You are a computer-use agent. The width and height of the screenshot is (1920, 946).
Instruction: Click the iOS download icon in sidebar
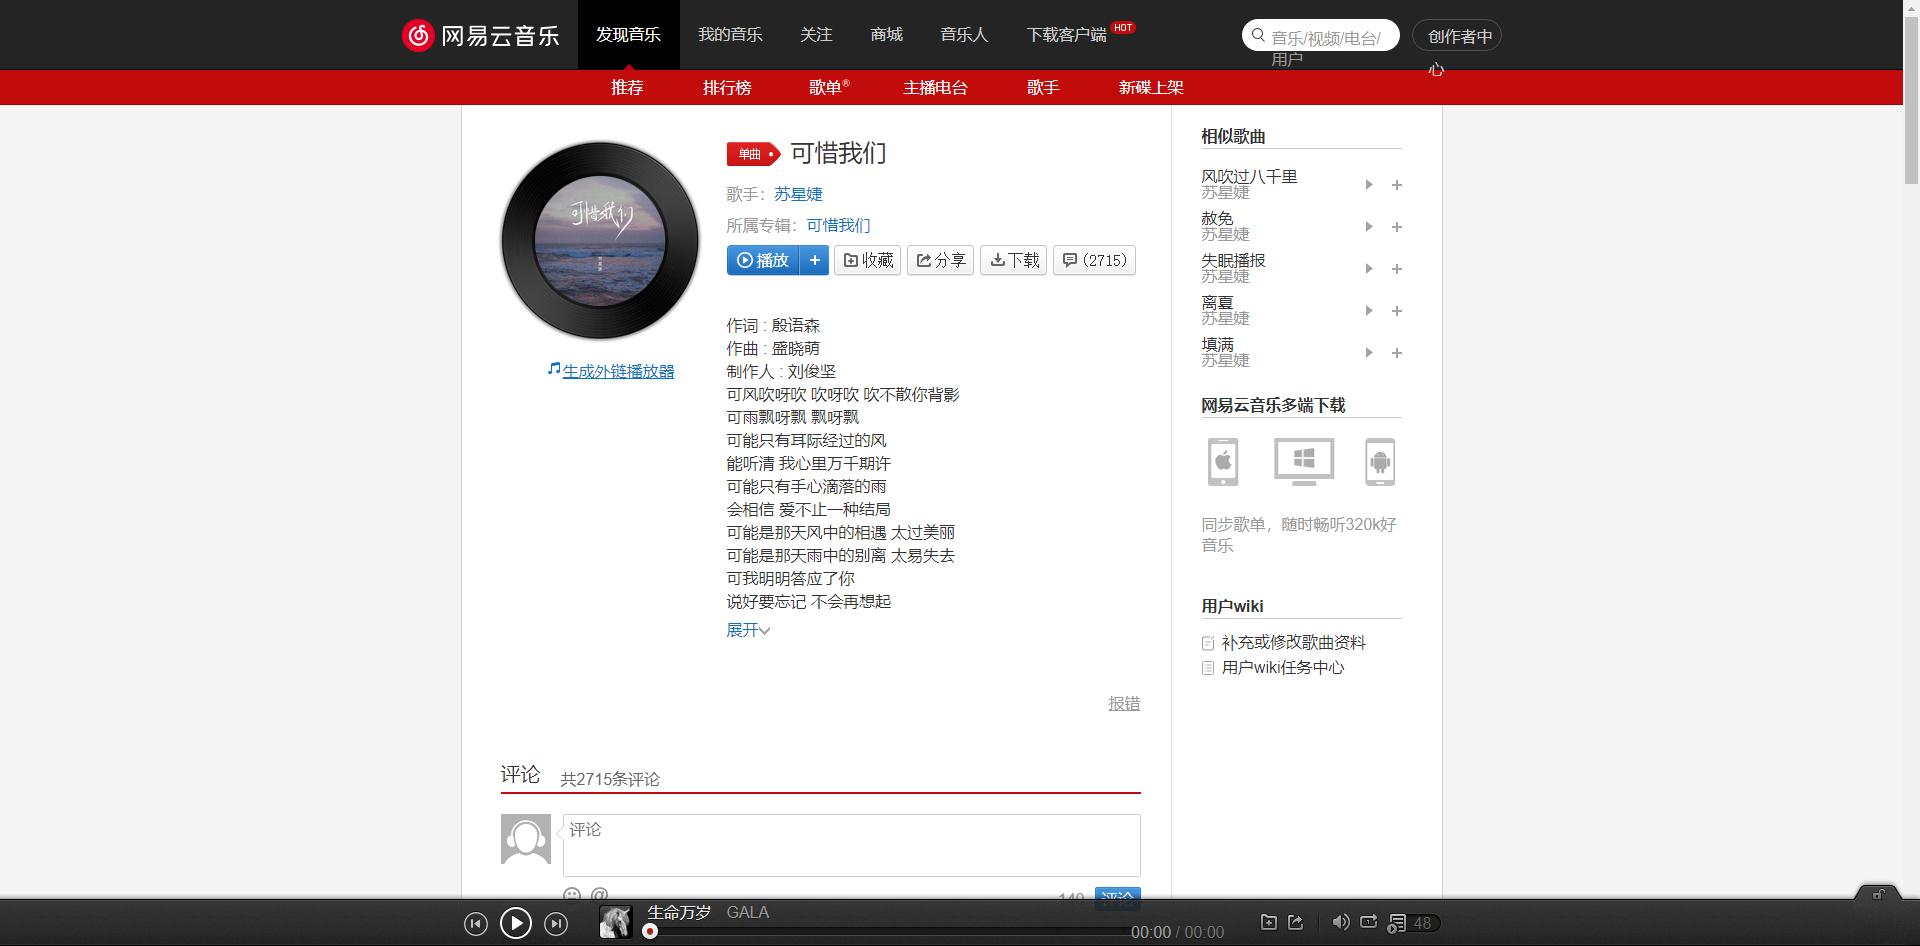click(x=1222, y=461)
